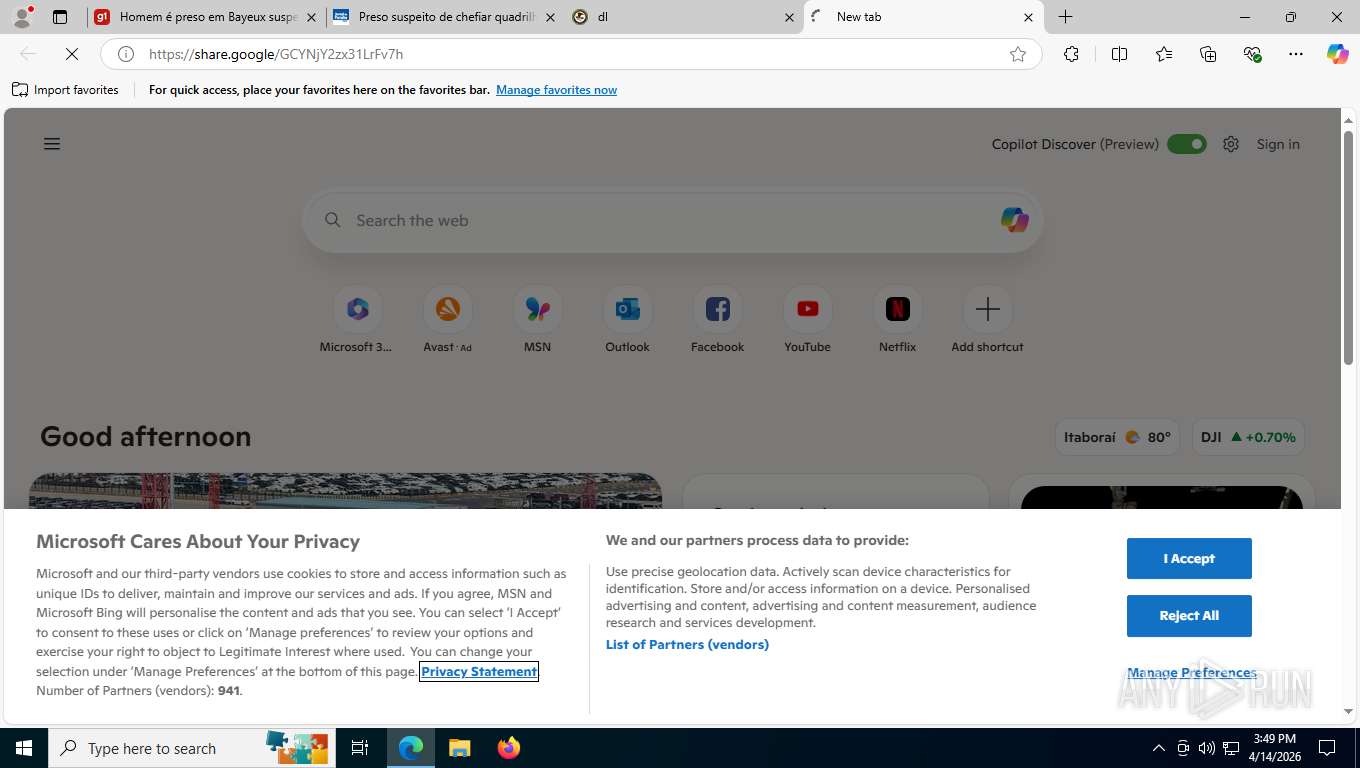Viewport: 1360px width, 768px height.
Task: Open the new tab page hamburger menu
Action: point(52,144)
